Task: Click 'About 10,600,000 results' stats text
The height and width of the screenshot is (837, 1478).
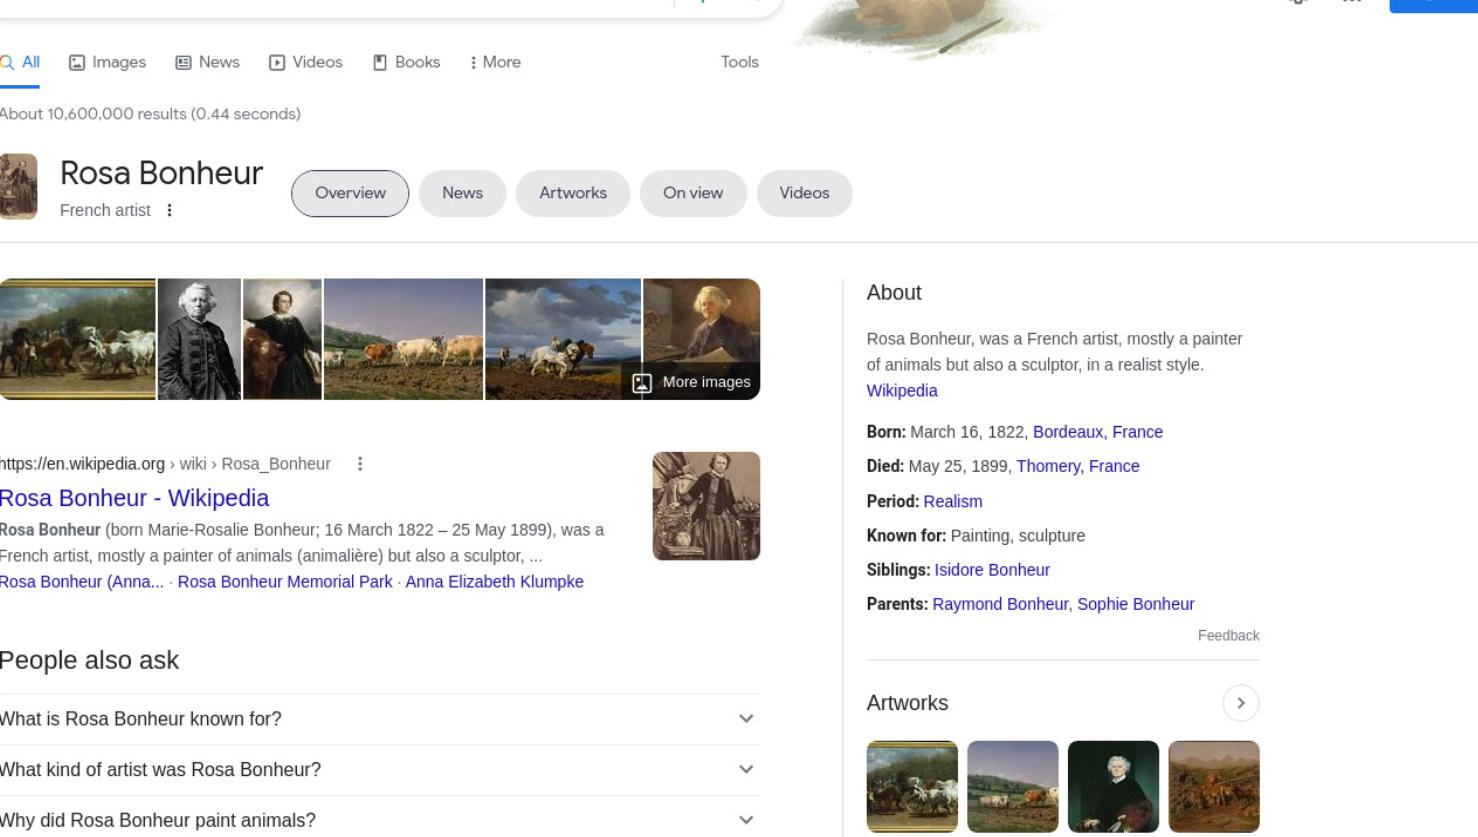Action: tap(150, 114)
